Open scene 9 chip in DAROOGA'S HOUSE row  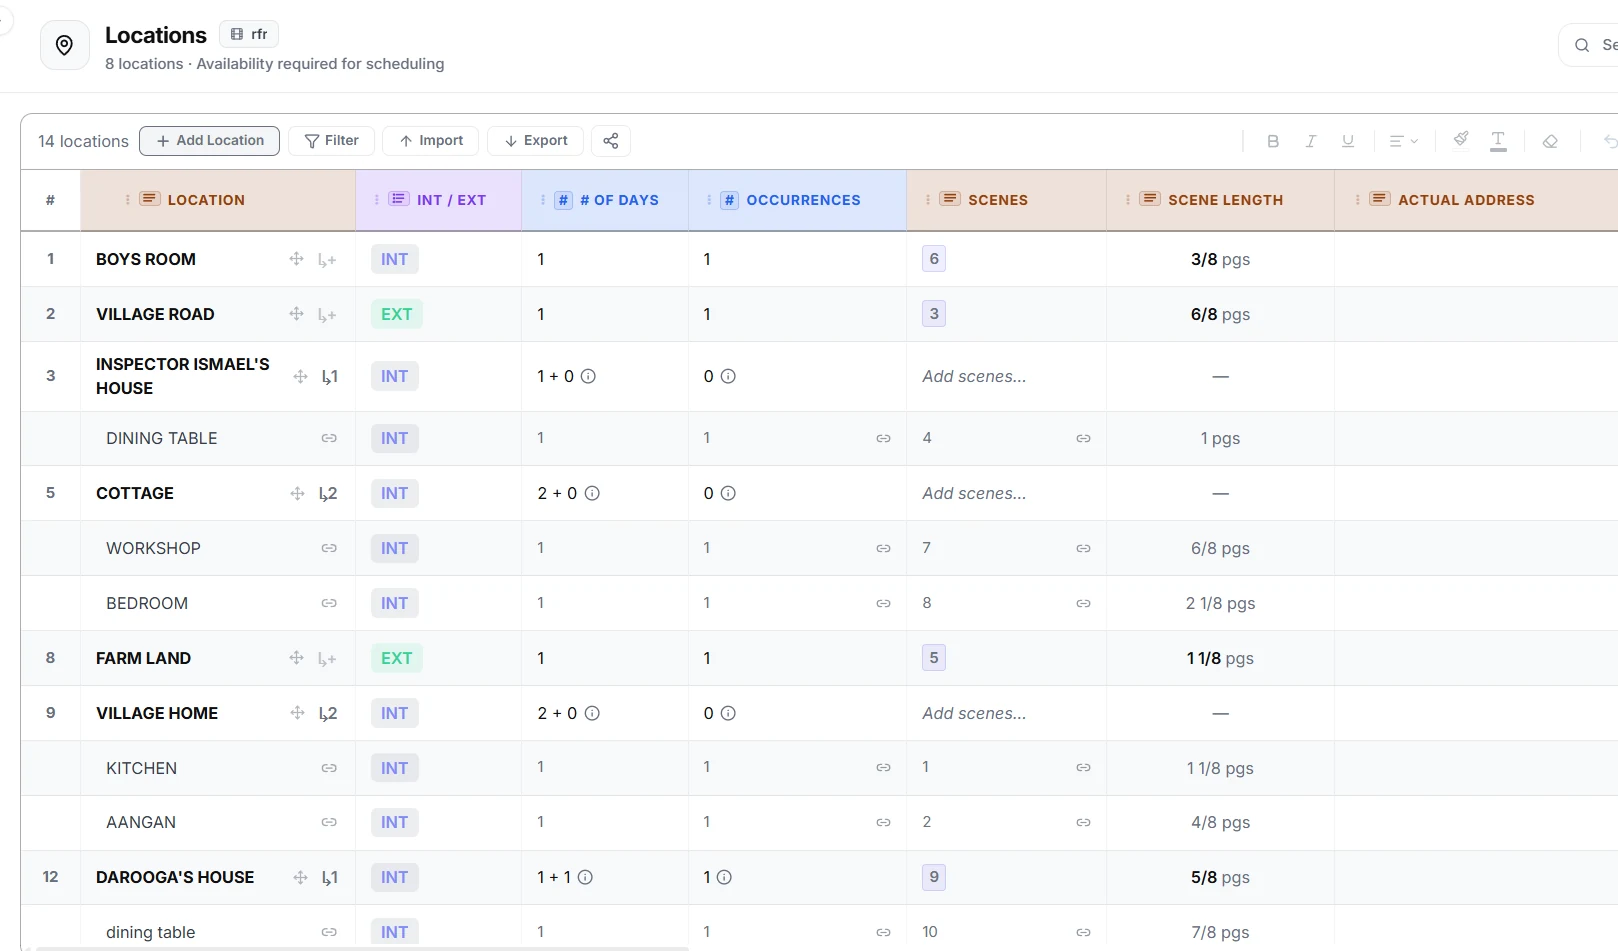pyautogui.click(x=934, y=877)
